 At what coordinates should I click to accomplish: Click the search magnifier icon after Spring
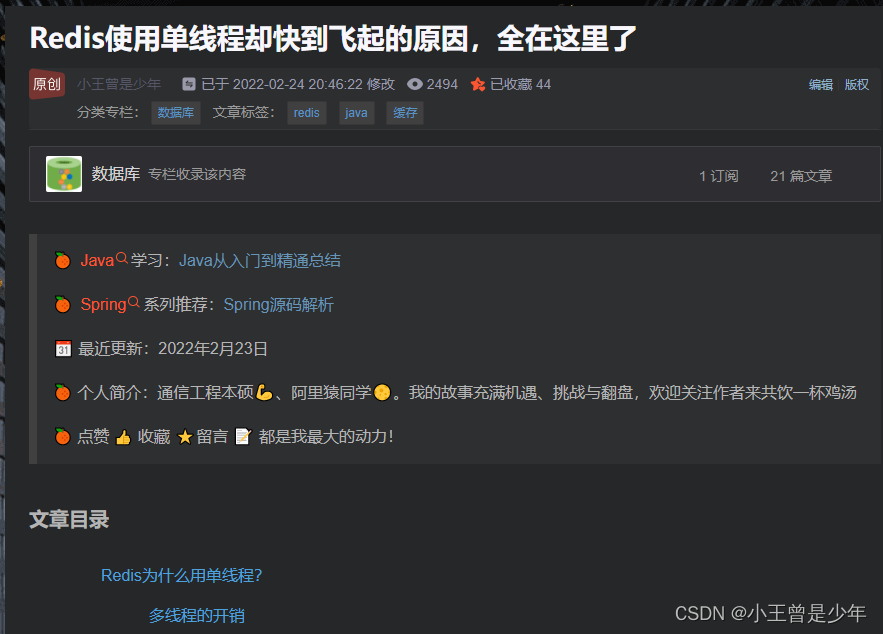134,303
